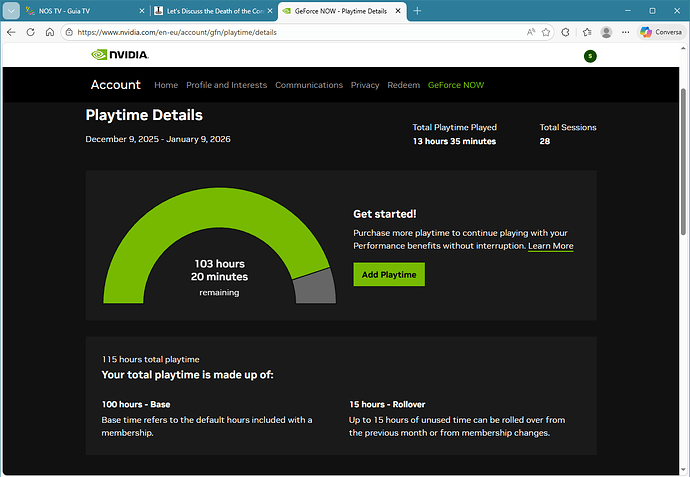The height and width of the screenshot is (477, 690).
Task: Switch to the NOS TV - Guia TV tab
Action: point(75,10)
